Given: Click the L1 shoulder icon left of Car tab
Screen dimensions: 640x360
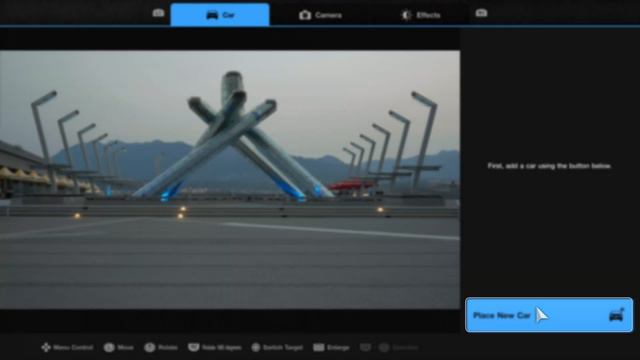Looking at the screenshot, I should coord(158,13).
